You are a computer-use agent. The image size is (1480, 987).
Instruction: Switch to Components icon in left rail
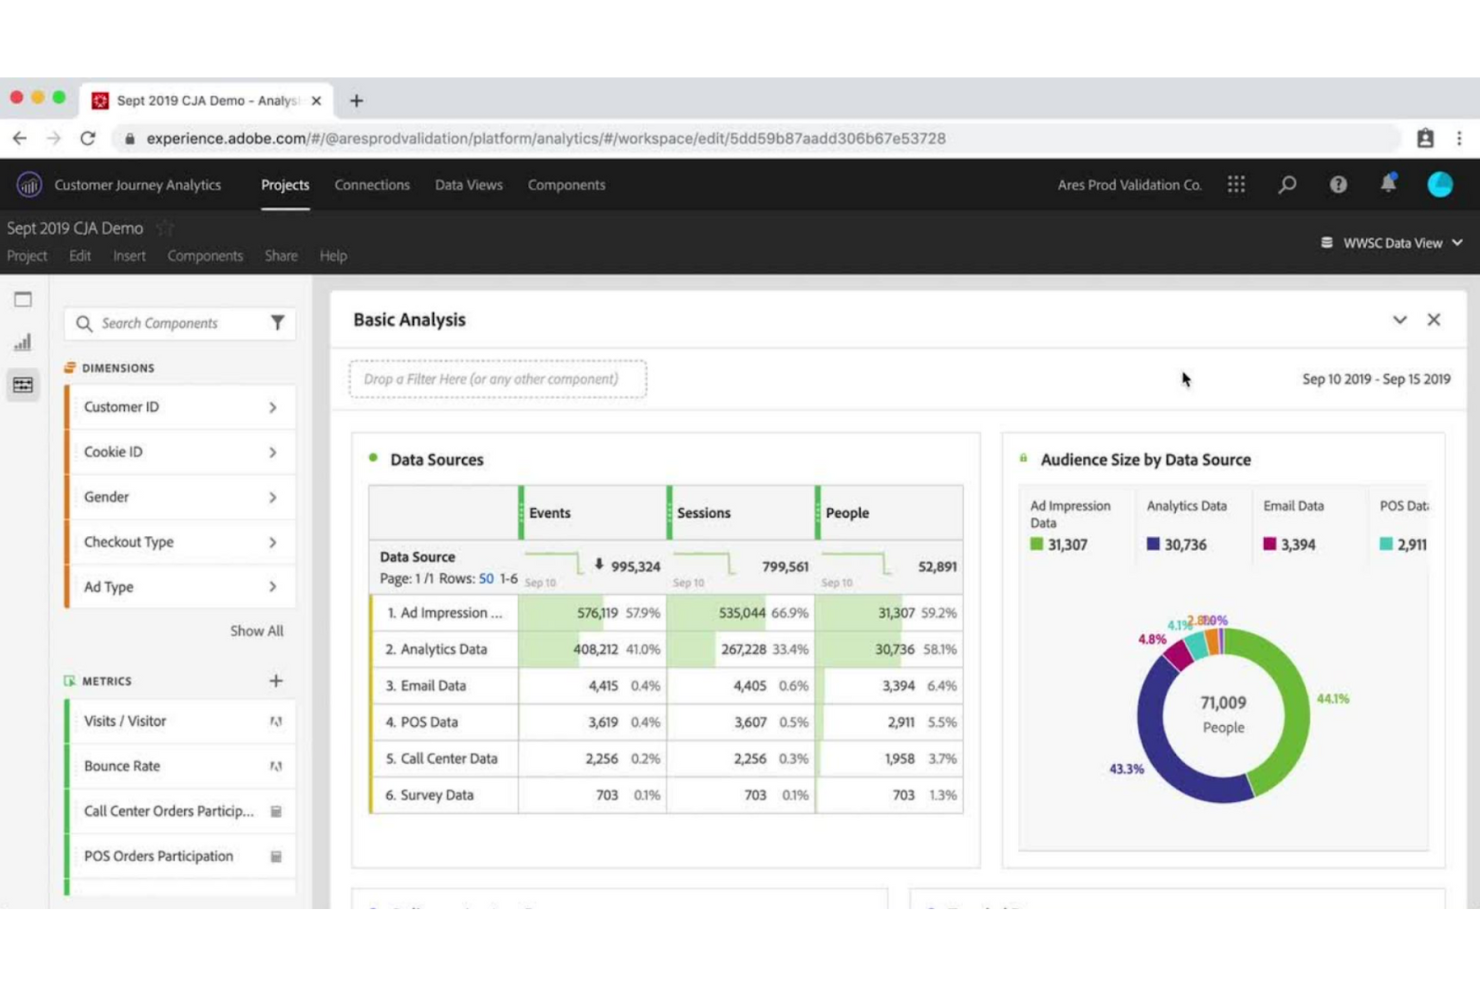23,385
